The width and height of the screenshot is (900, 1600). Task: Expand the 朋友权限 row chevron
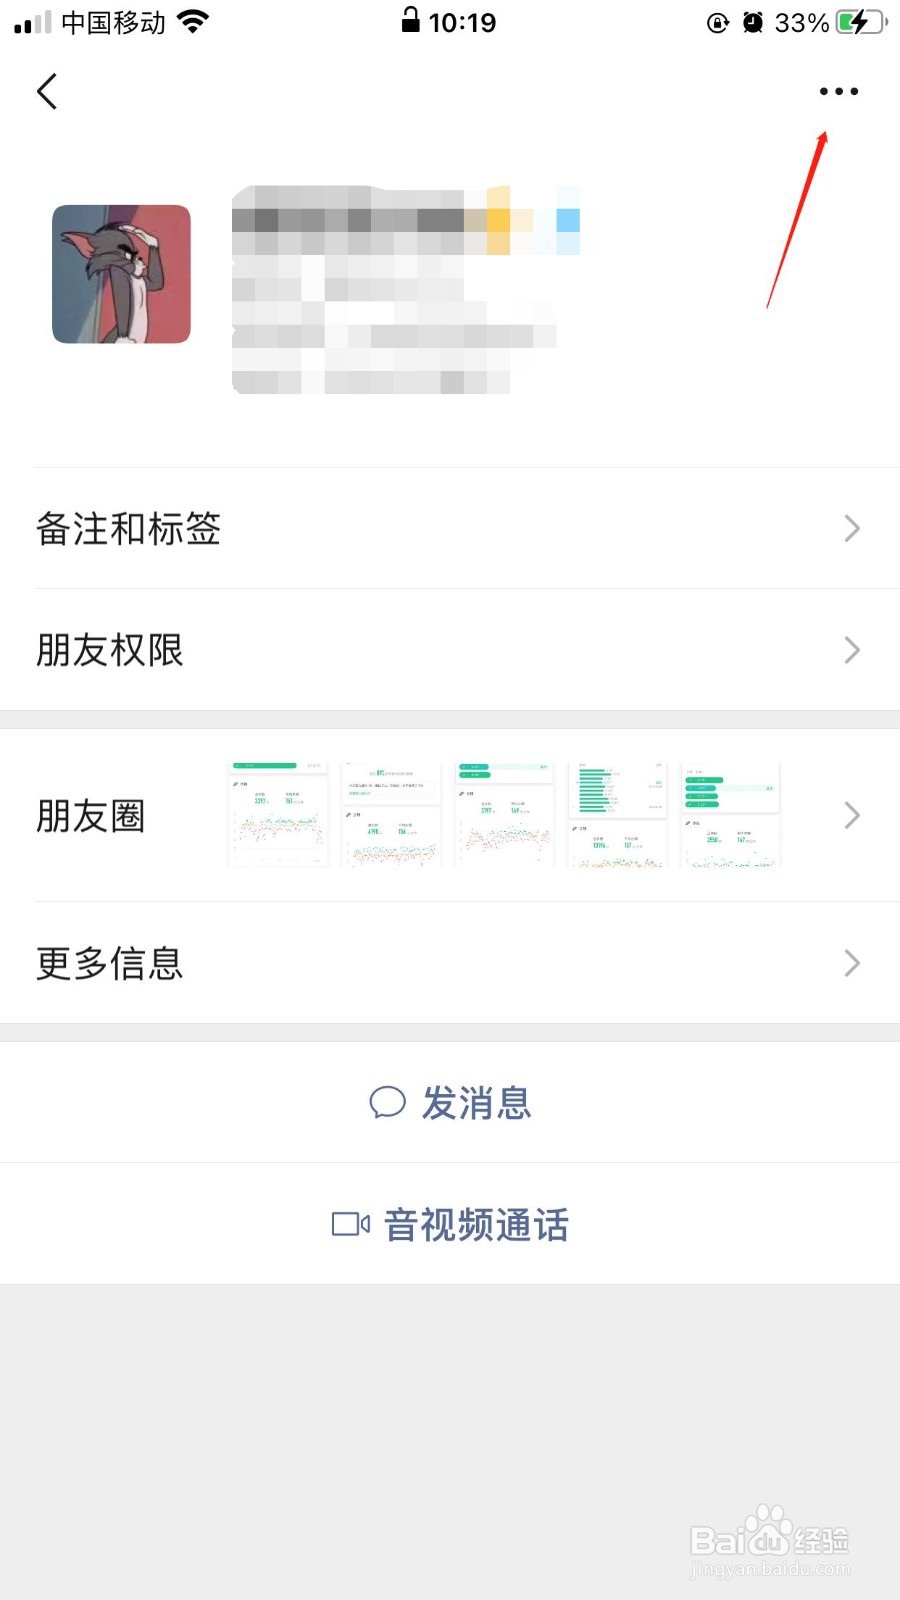851,650
